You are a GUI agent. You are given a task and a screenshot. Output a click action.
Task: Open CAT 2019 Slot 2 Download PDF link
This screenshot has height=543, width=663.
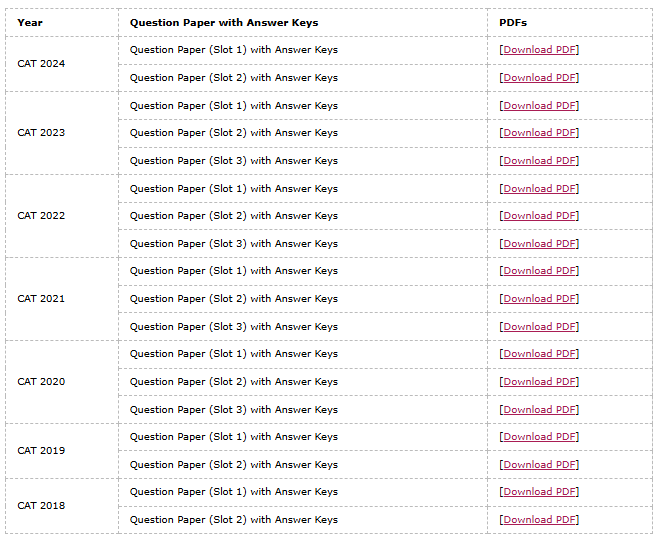[539, 464]
